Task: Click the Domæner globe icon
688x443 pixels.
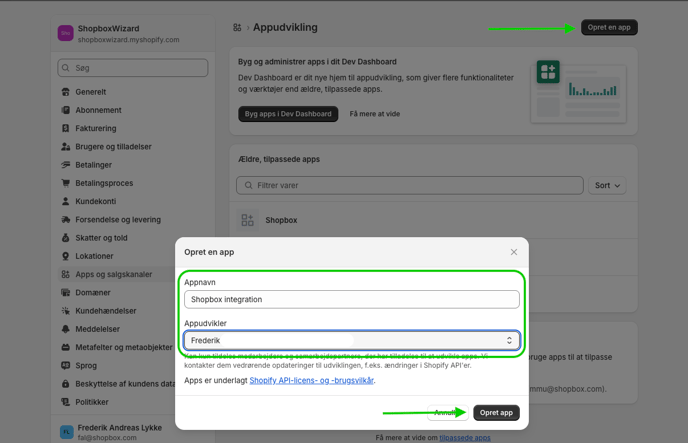Action: [x=66, y=293]
